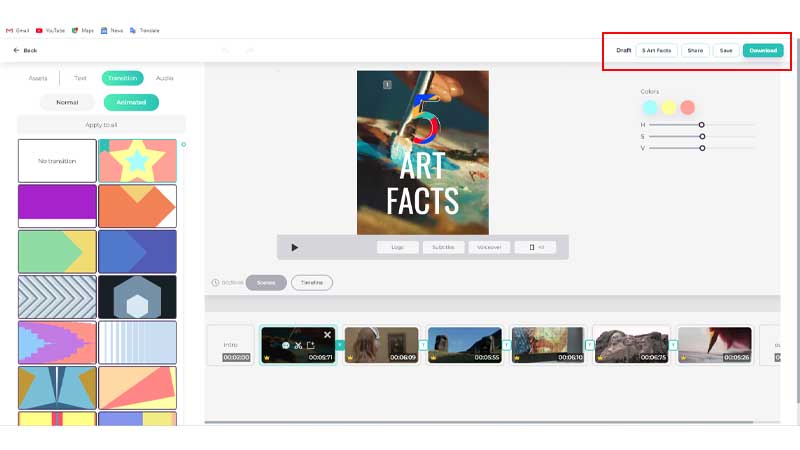Viewport: 800px width, 450px height.
Task: Select the light blue vertical stripes transition
Action: tap(137, 342)
